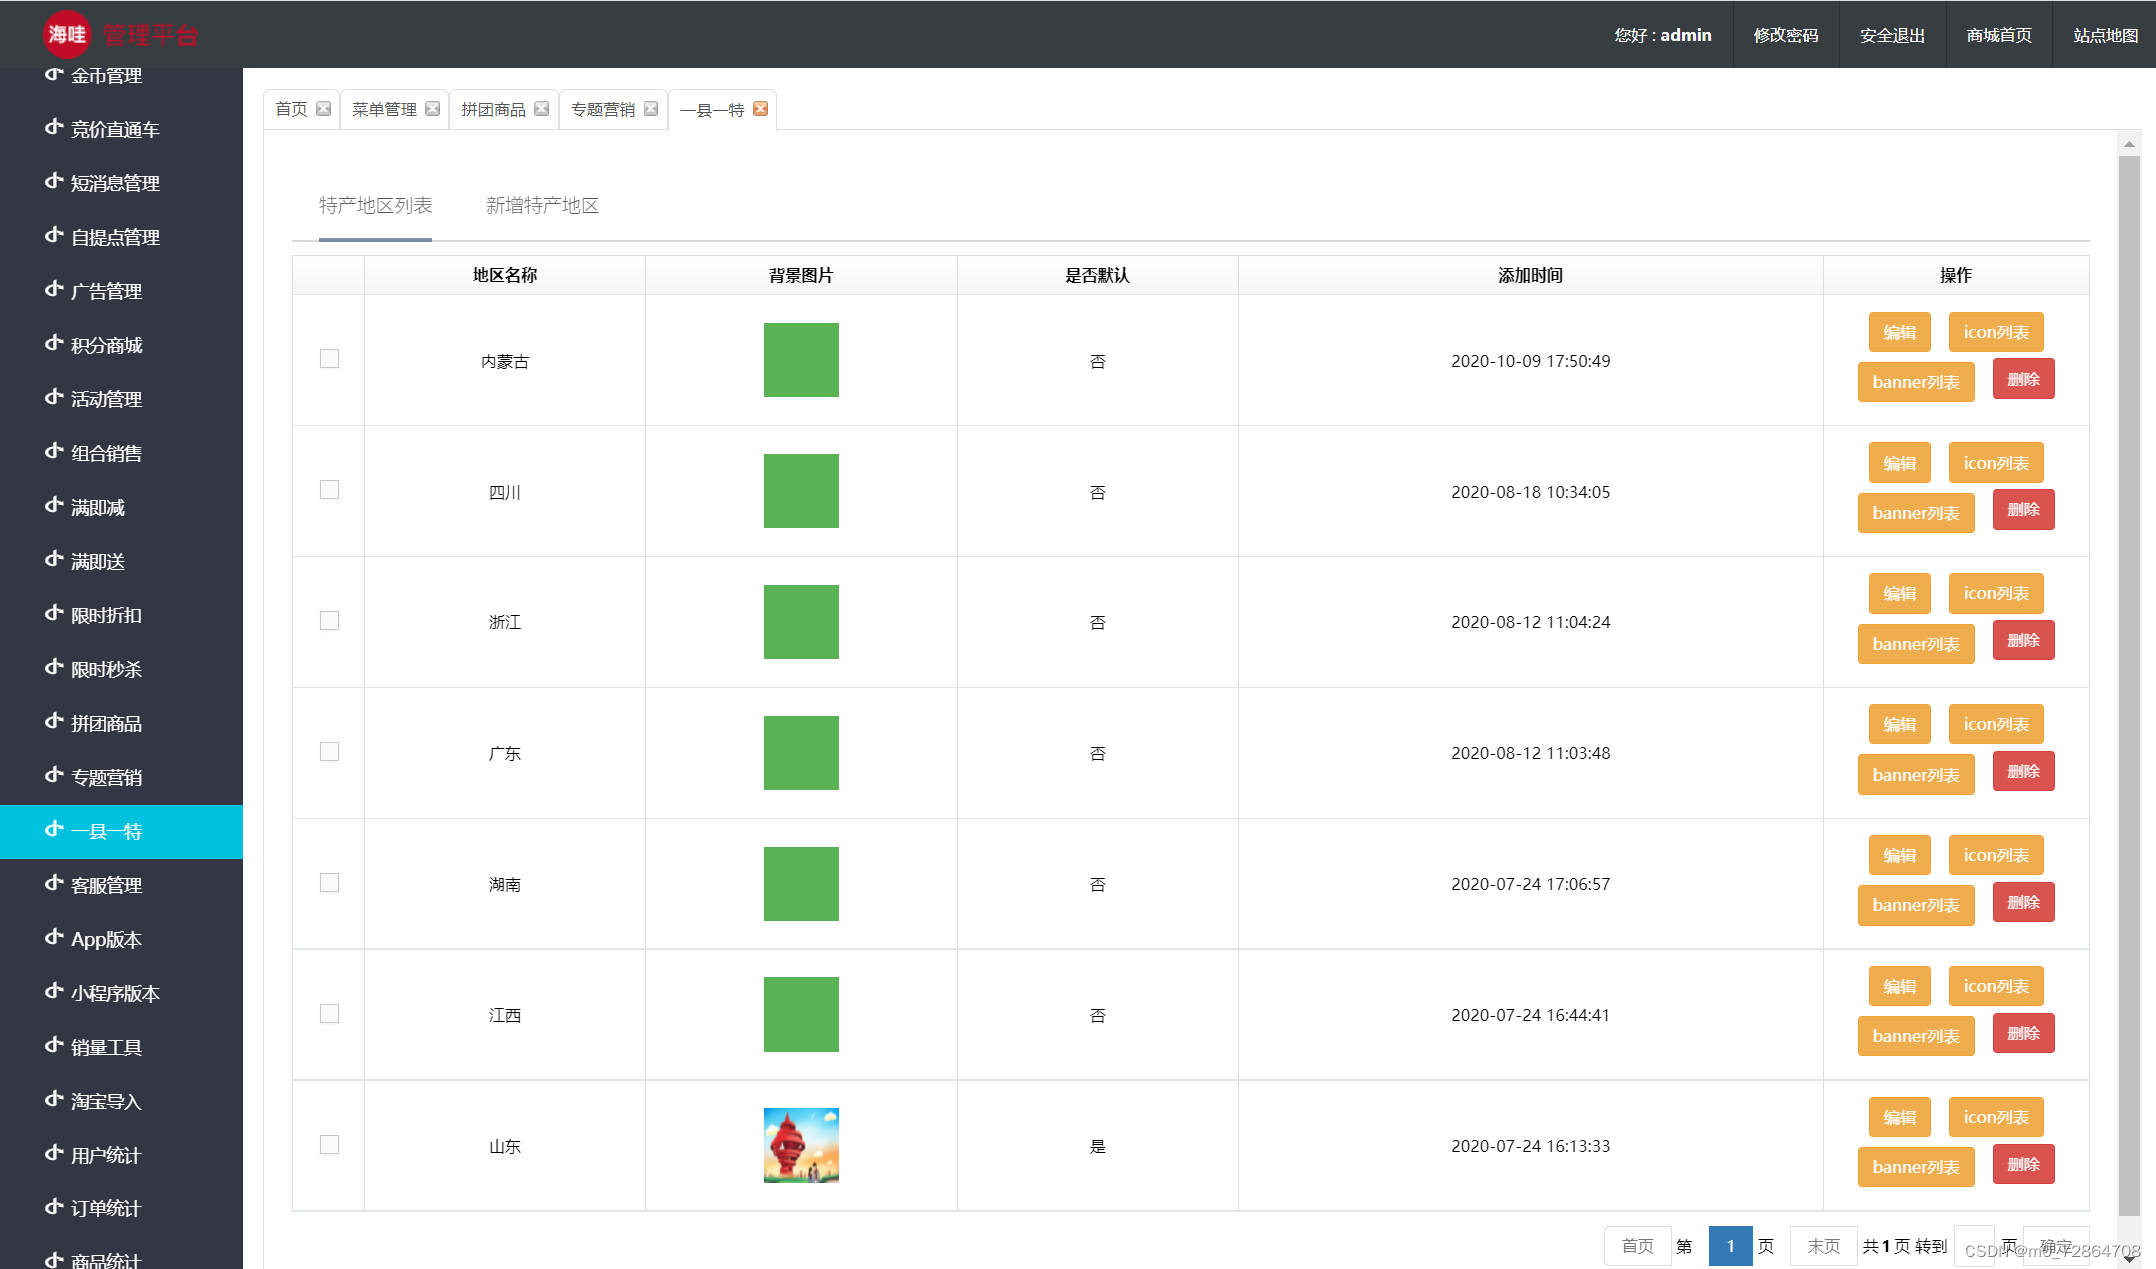
Task: Open App版本 using its sidebar icon
Action: [x=55, y=938]
